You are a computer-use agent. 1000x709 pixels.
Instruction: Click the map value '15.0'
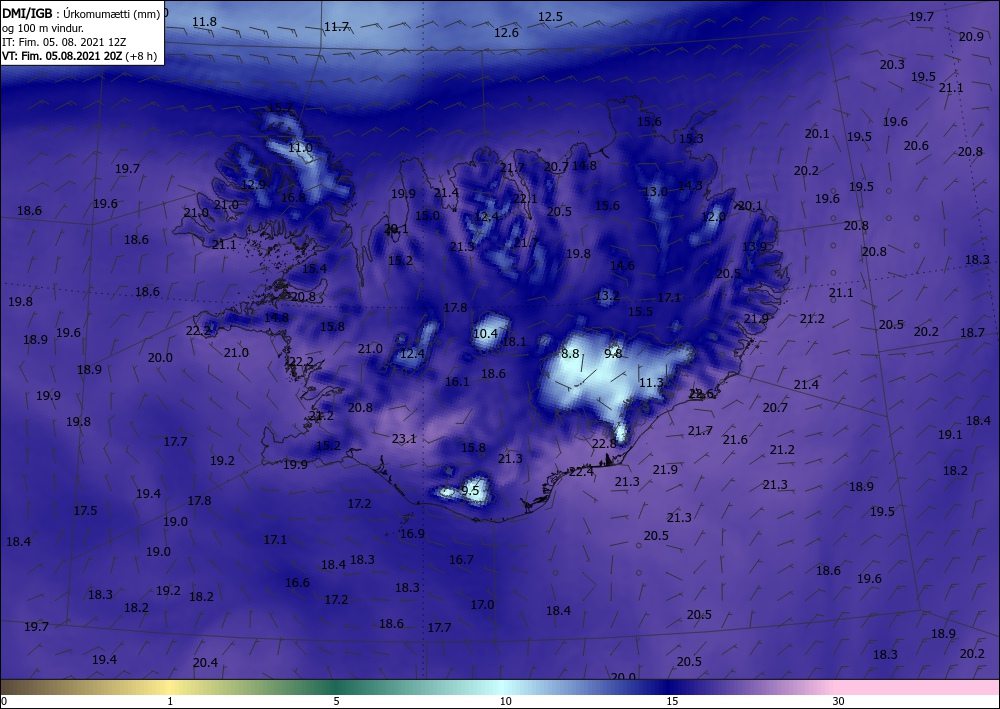tap(427, 216)
